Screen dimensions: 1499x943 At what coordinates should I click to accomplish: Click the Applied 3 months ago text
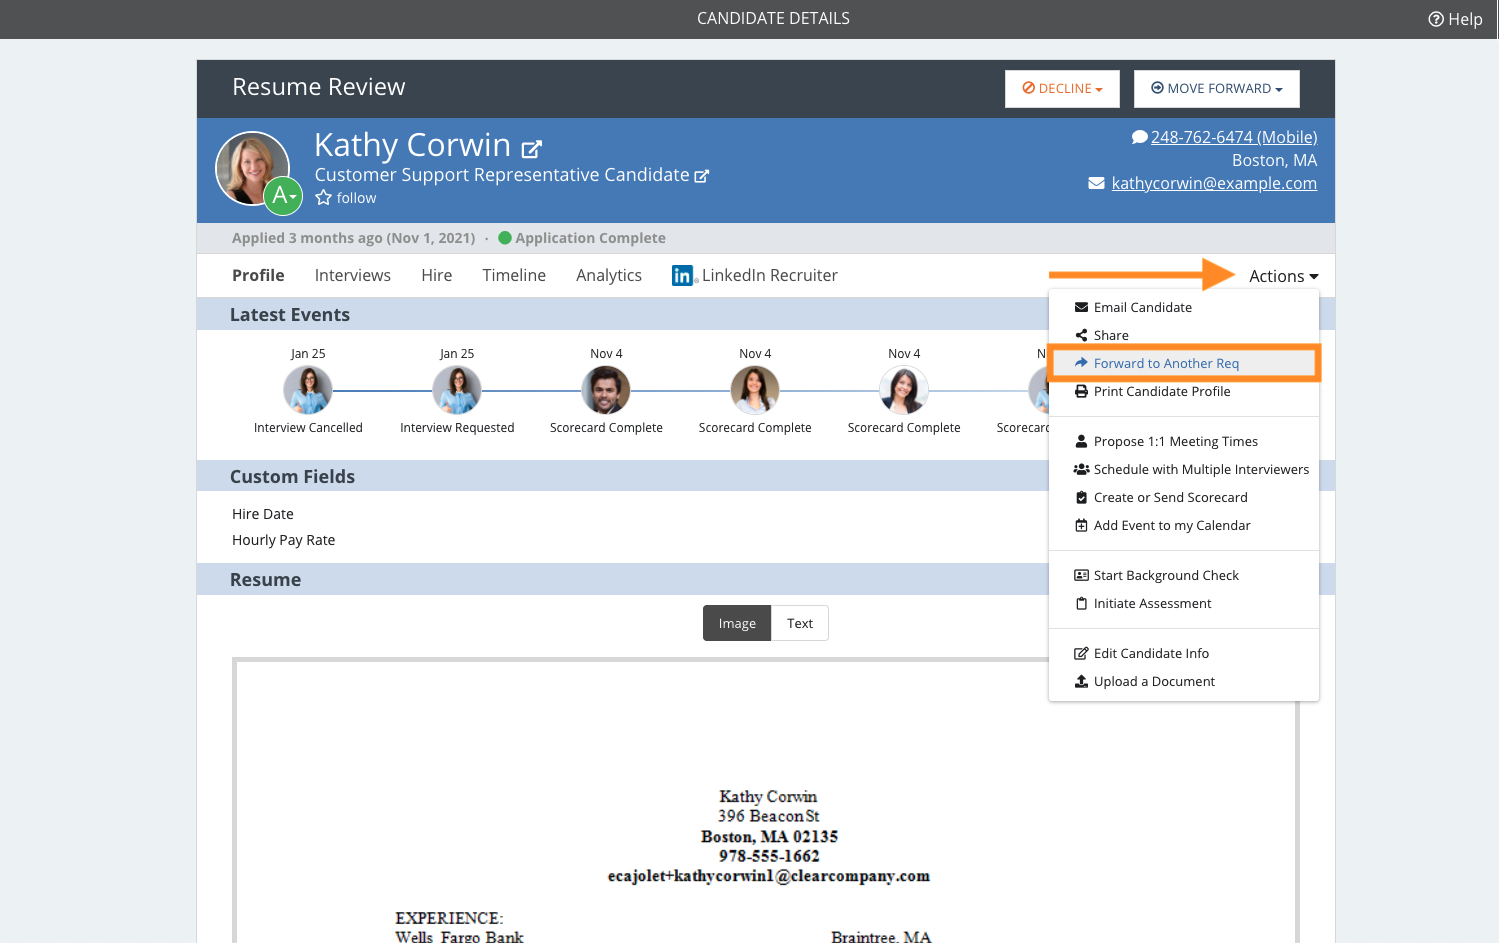354,238
